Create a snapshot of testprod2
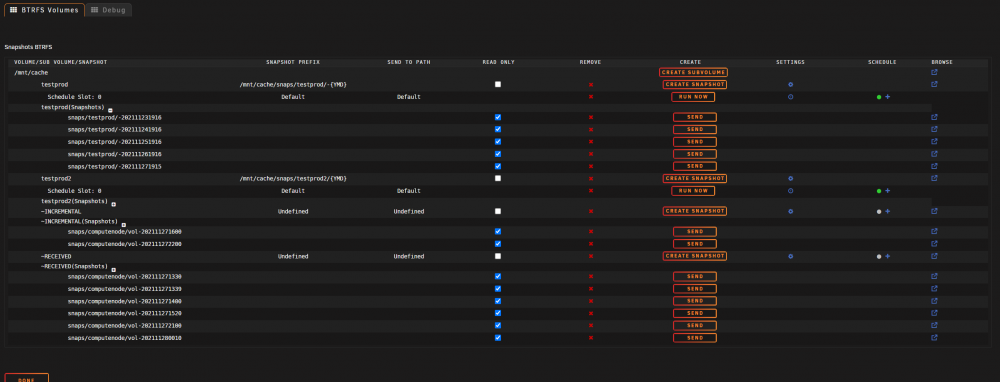1000x382 pixels. pos(695,179)
